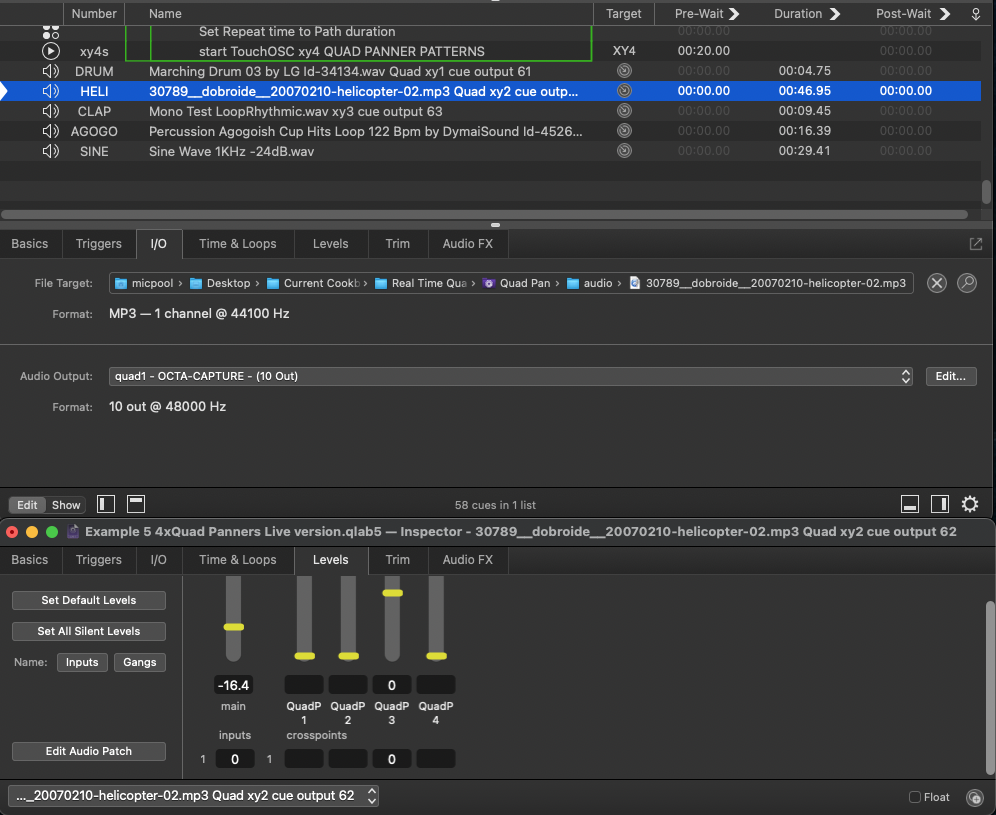Open the cue selector dropdown at the bottom
This screenshot has width=996, height=815.
coord(194,796)
